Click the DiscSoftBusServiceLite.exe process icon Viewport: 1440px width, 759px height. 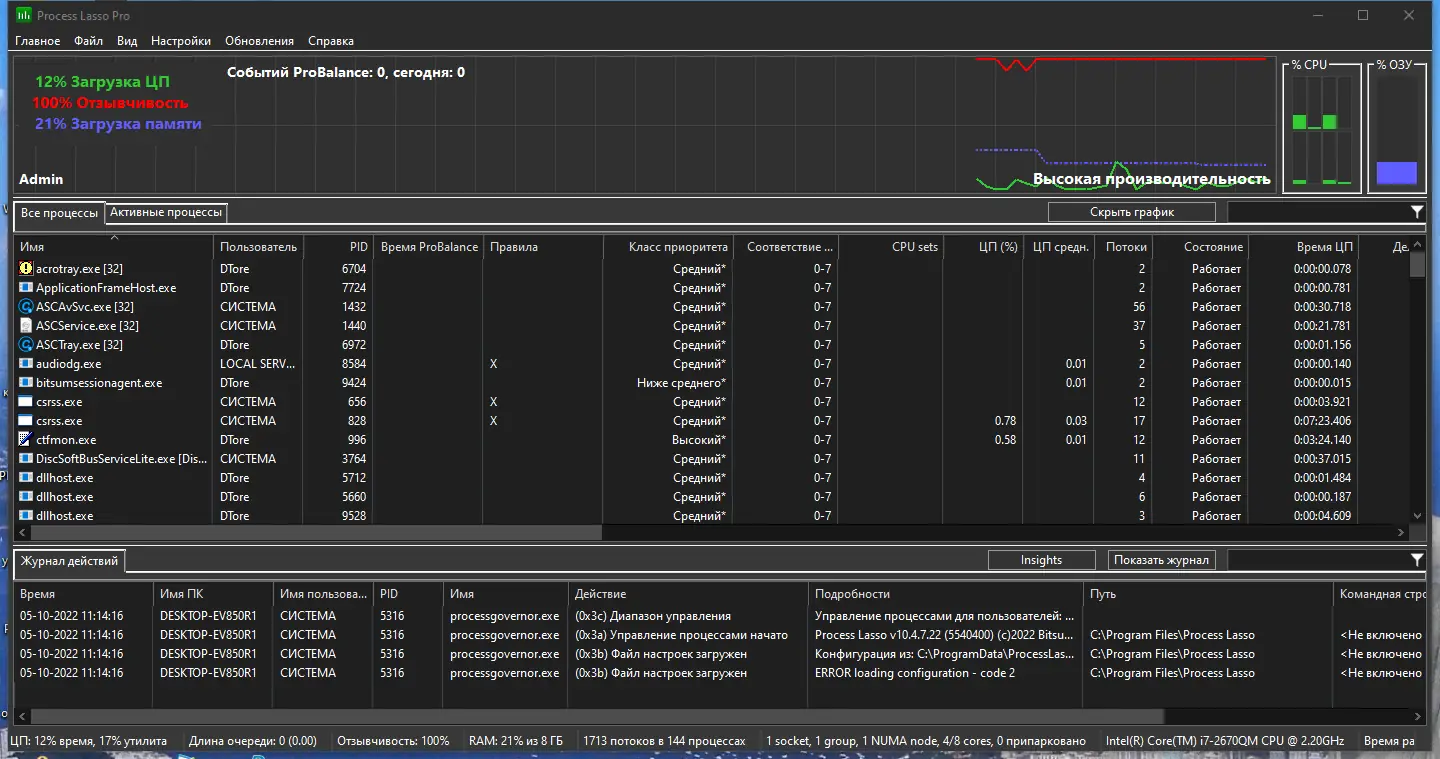26,459
